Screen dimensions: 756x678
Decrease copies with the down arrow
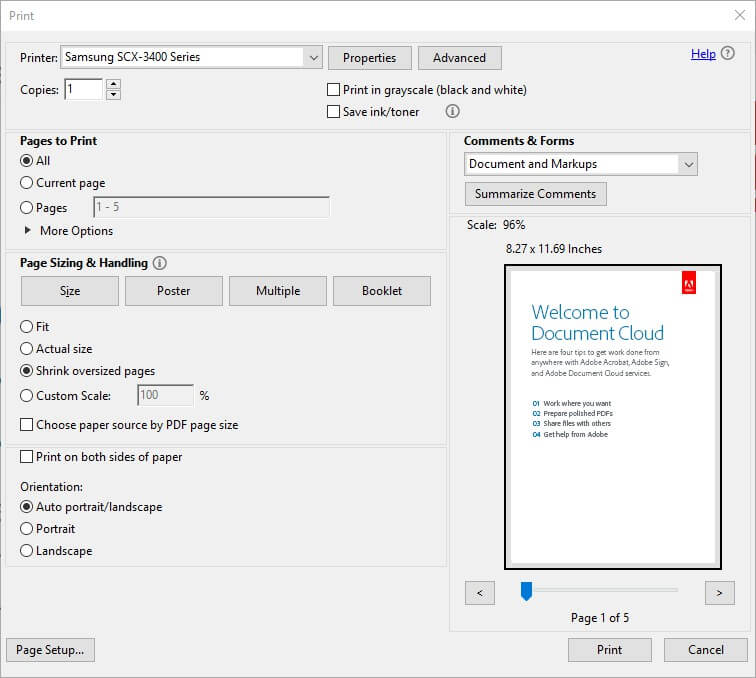click(x=113, y=94)
